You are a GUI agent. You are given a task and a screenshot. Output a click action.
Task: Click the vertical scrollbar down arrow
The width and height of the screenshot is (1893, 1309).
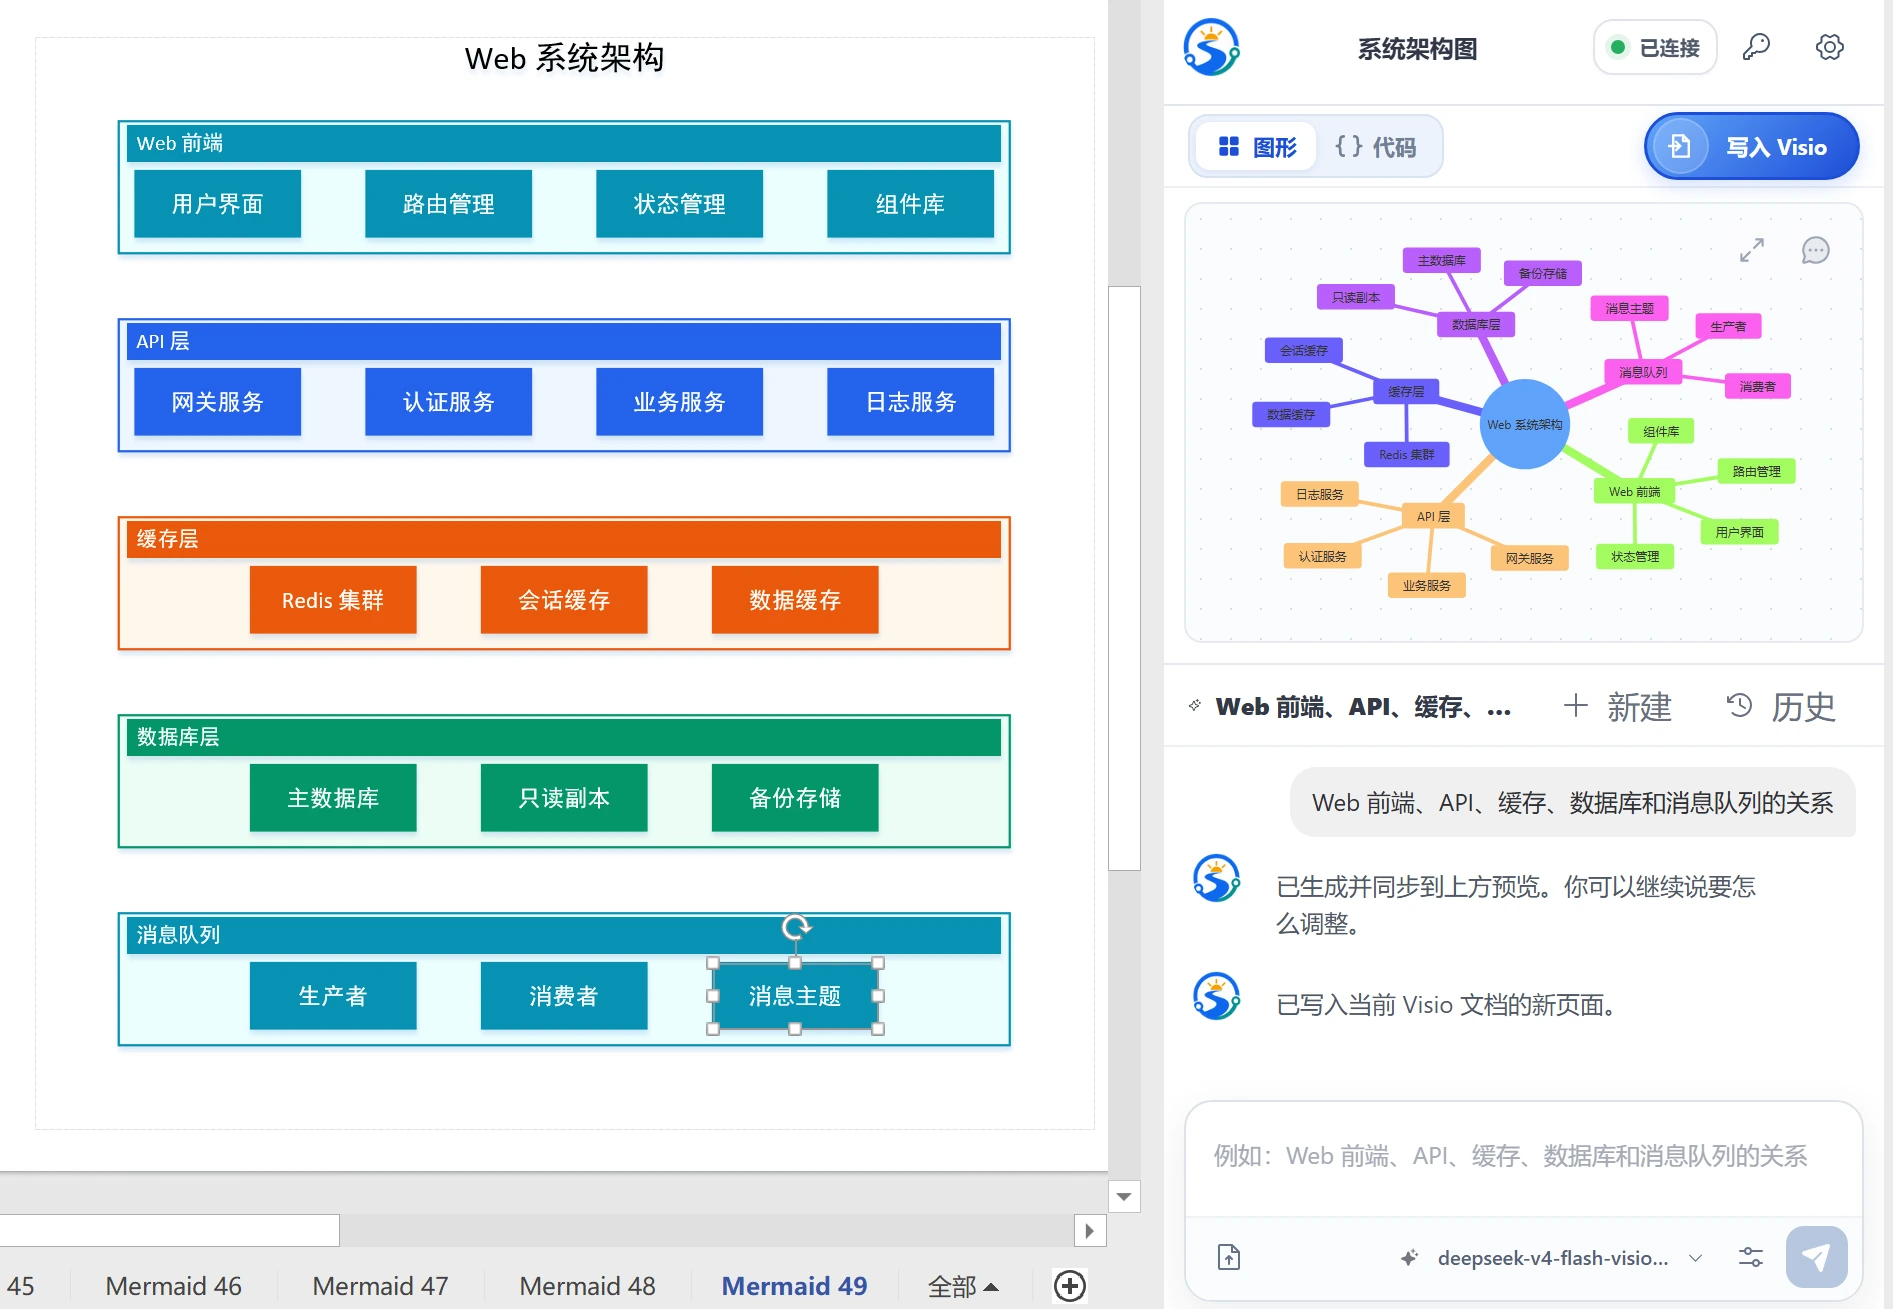click(1124, 1196)
